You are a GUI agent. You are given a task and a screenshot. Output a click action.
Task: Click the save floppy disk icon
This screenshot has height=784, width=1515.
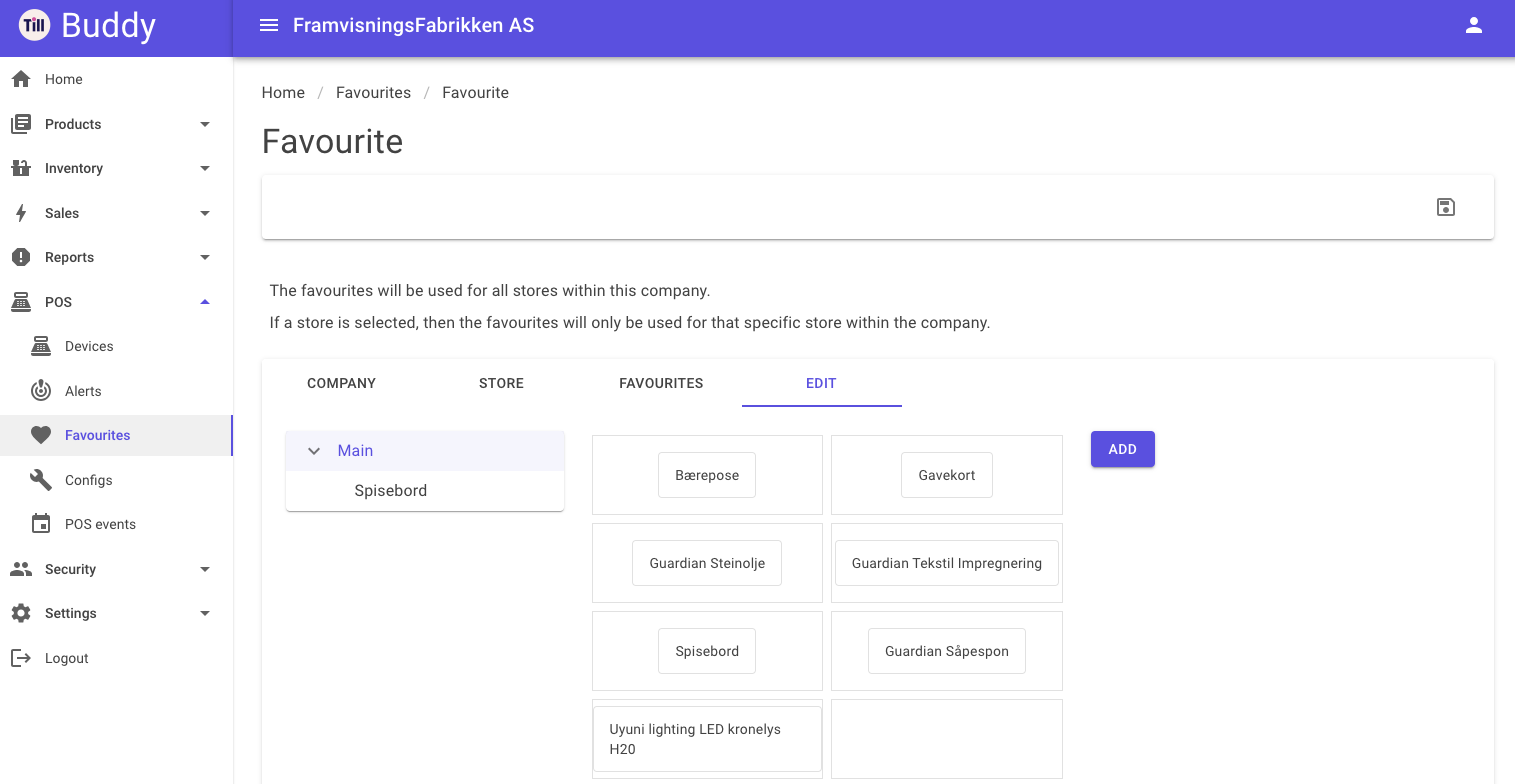[1445, 207]
